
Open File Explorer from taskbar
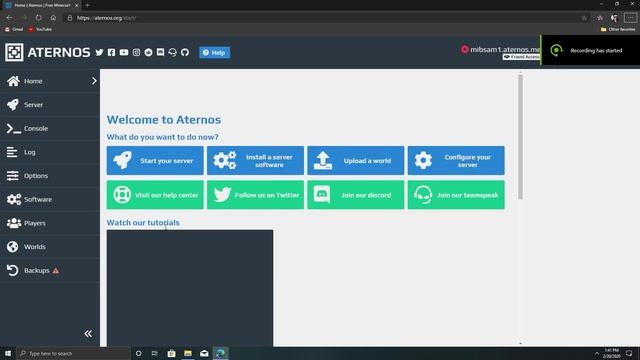click(x=188, y=353)
